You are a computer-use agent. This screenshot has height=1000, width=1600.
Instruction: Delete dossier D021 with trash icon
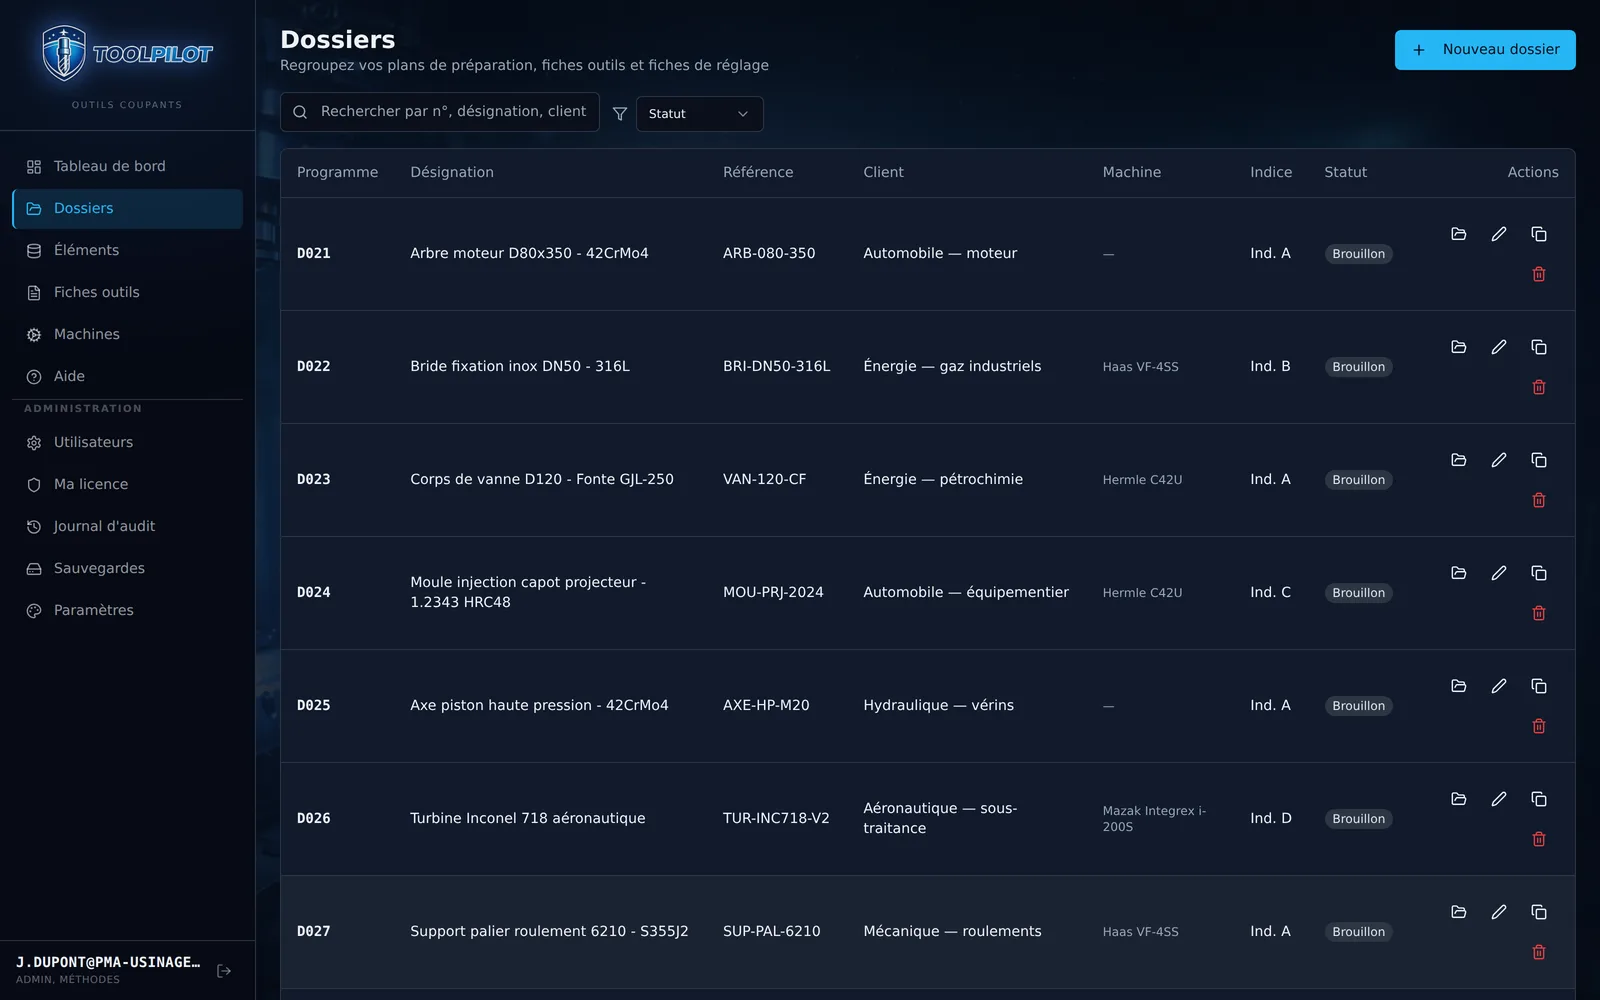click(x=1539, y=274)
